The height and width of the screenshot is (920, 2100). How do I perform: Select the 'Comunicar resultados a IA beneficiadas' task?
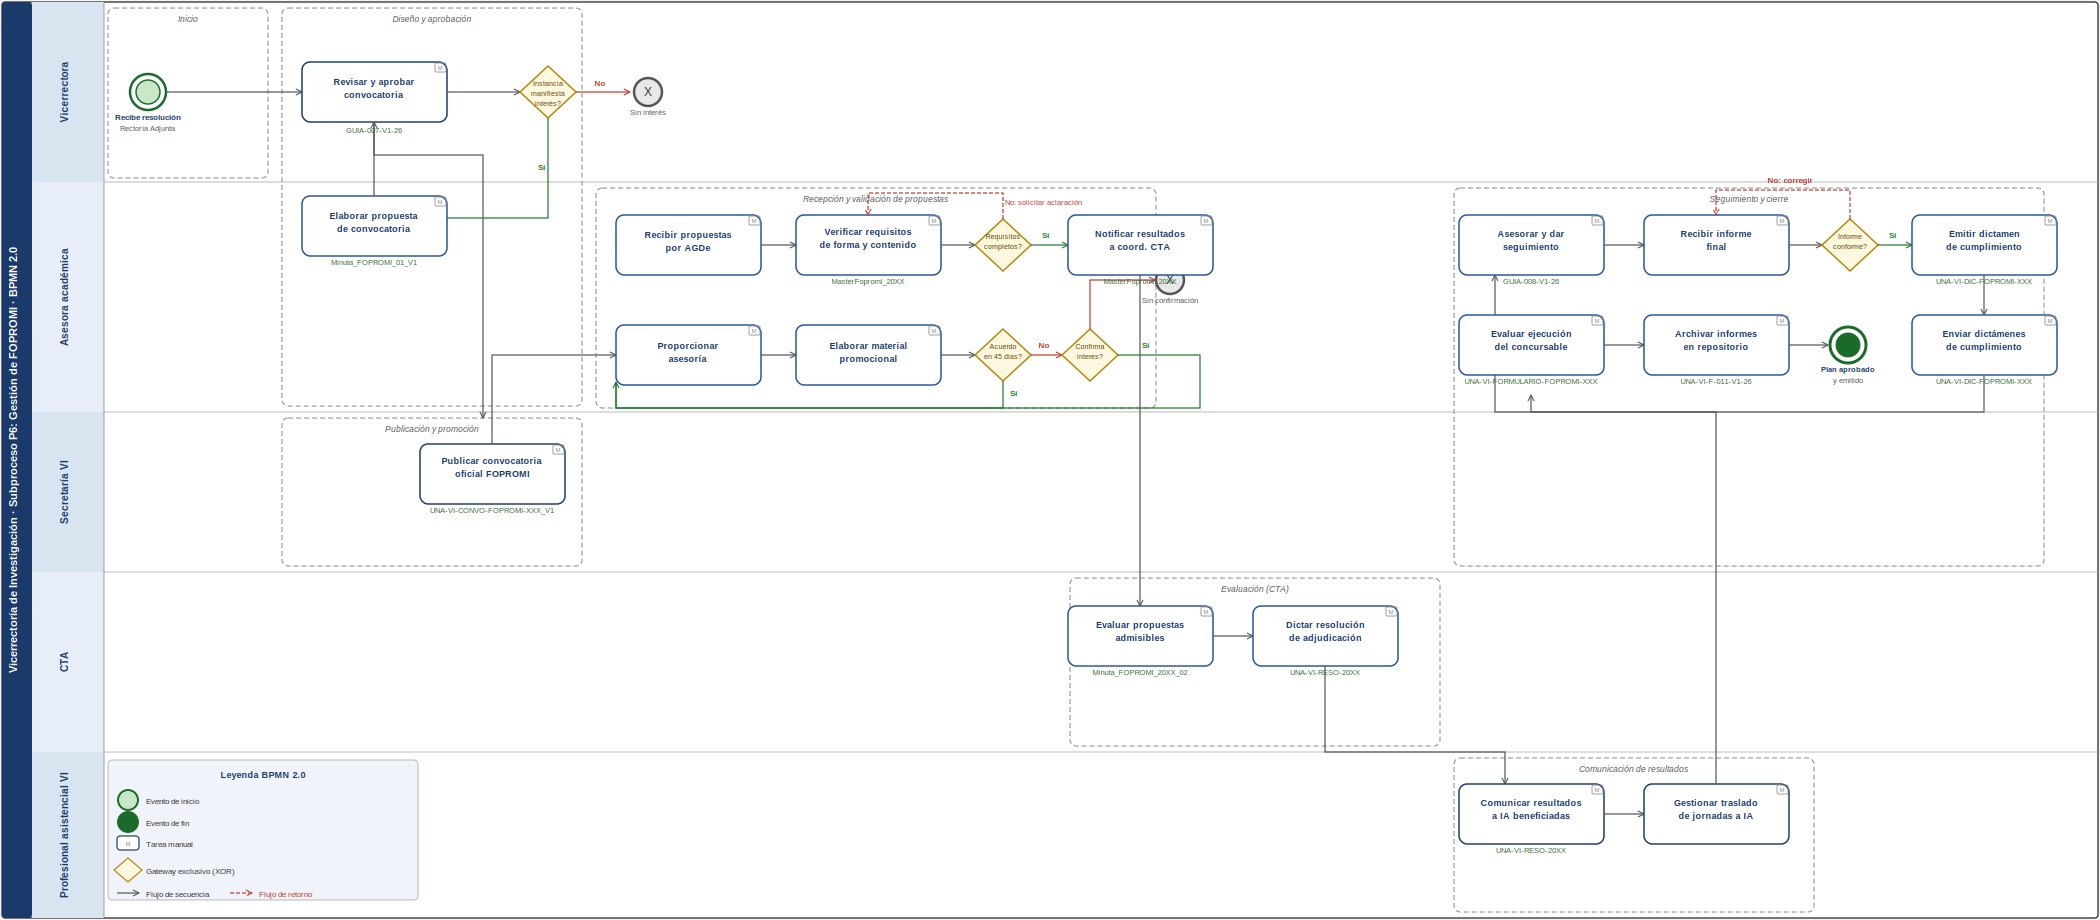(1531, 814)
